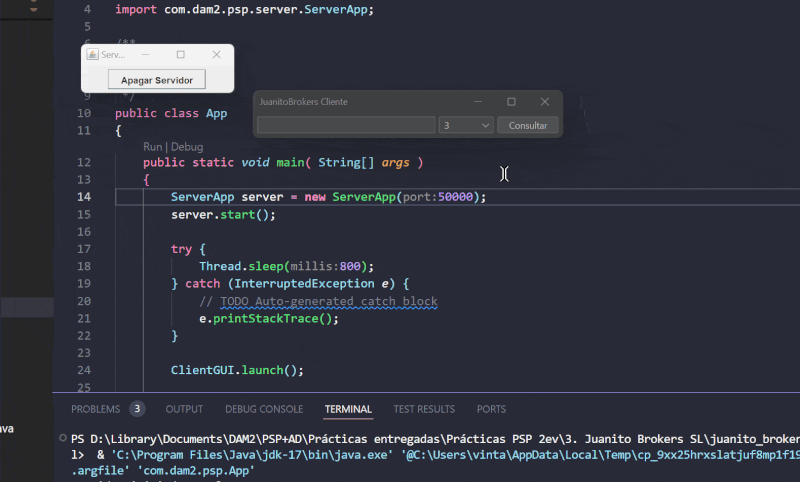This screenshot has height=482, width=800.
Task: Close the Server window
Action: pyautogui.click(x=216, y=55)
